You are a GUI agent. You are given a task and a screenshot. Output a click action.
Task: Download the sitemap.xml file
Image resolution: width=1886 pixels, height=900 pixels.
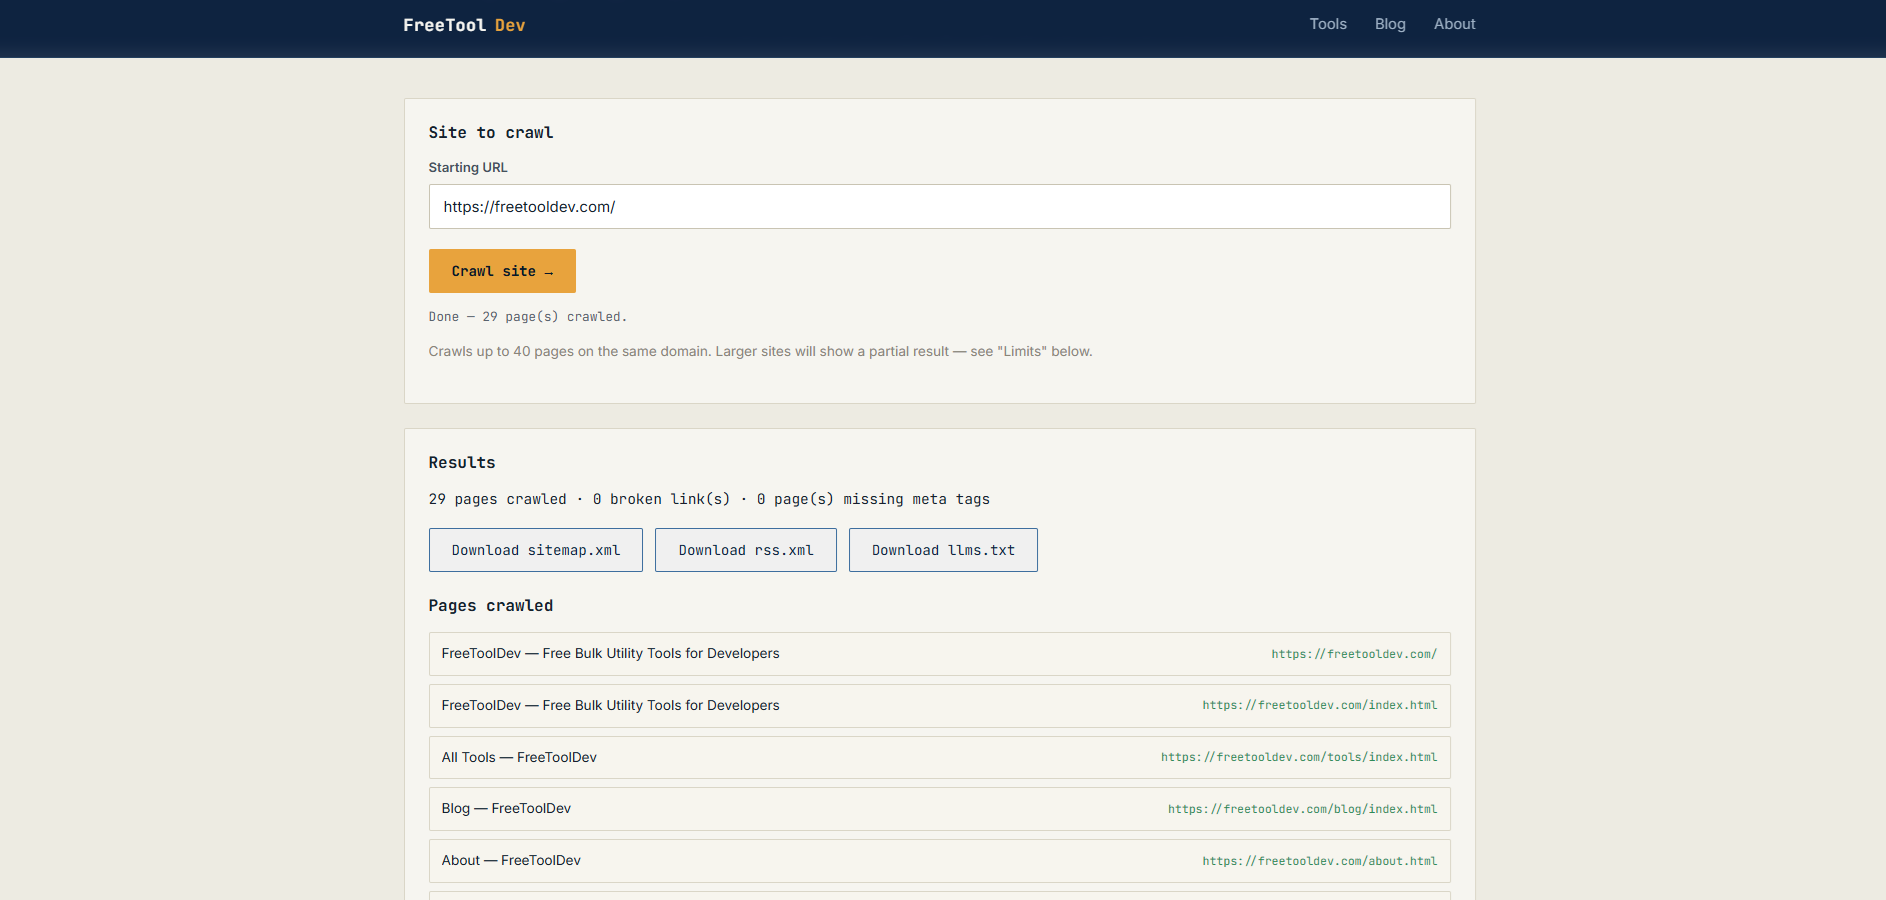536,550
